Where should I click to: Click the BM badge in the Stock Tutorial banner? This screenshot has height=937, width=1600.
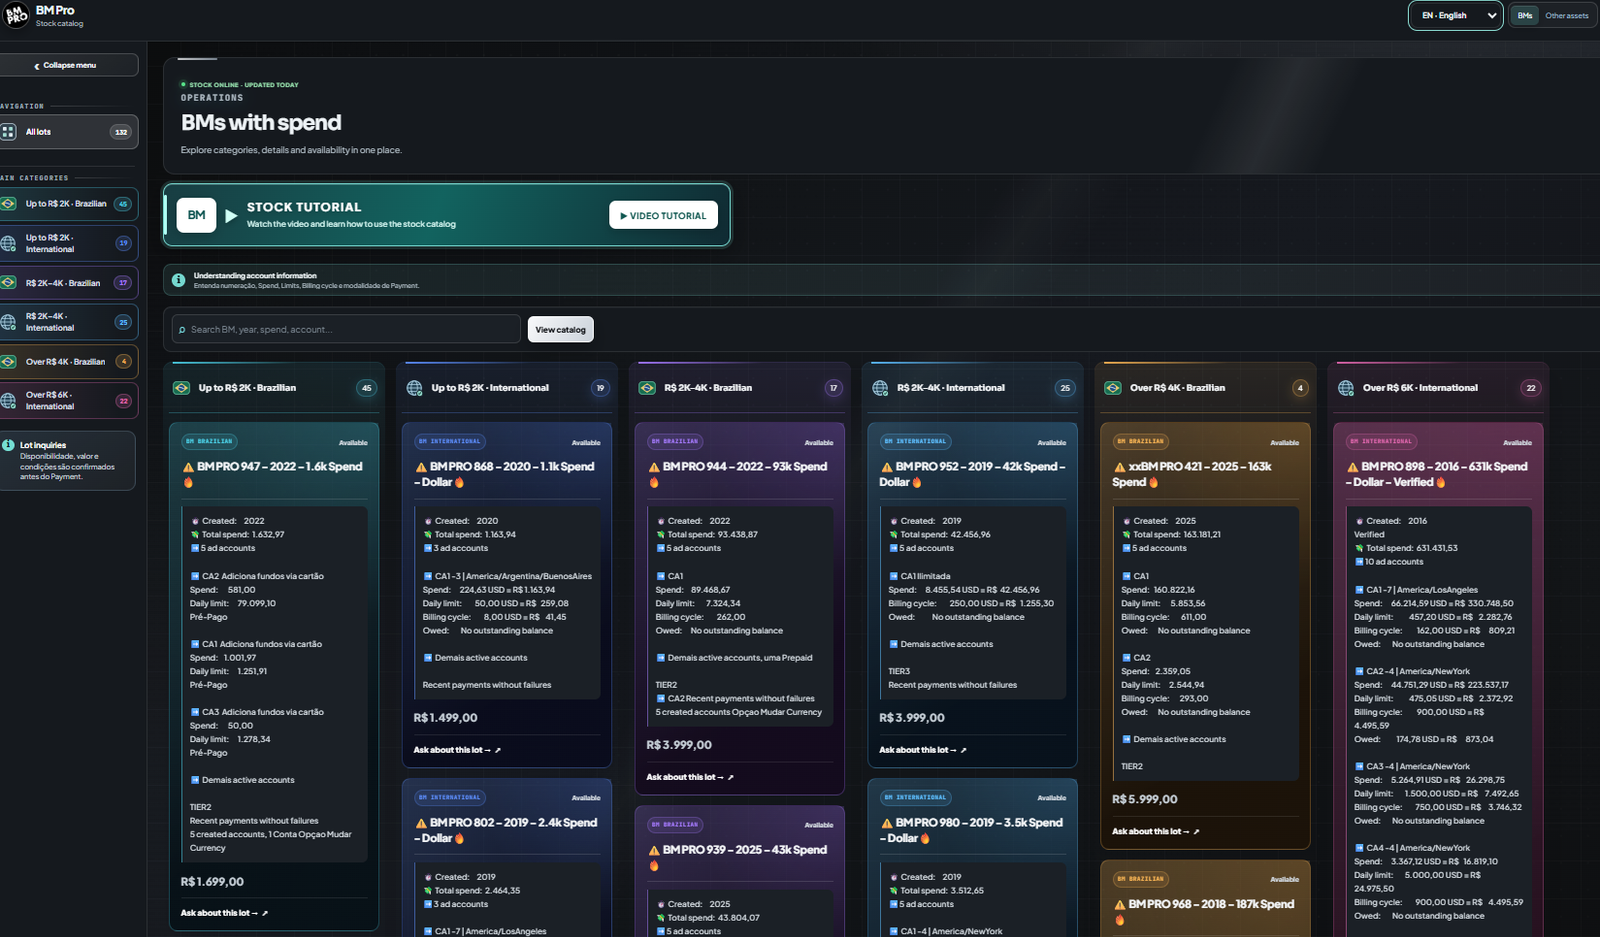coord(196,215)
